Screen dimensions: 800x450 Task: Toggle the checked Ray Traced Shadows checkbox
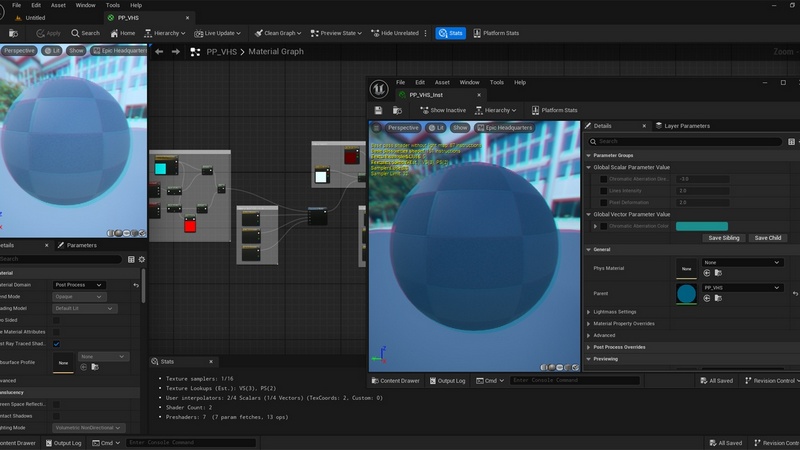56,344
